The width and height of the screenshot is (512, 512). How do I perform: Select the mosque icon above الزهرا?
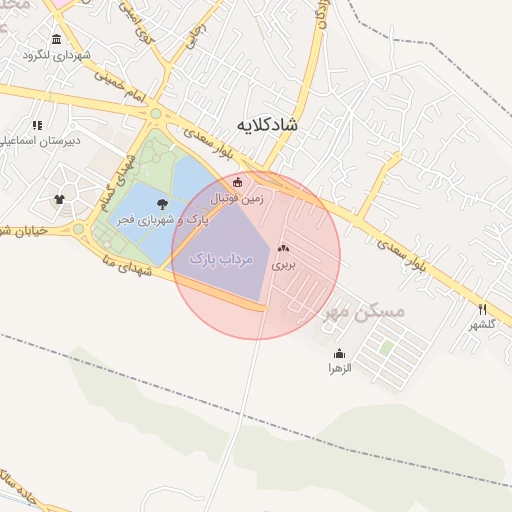click(x=339, y=353)
